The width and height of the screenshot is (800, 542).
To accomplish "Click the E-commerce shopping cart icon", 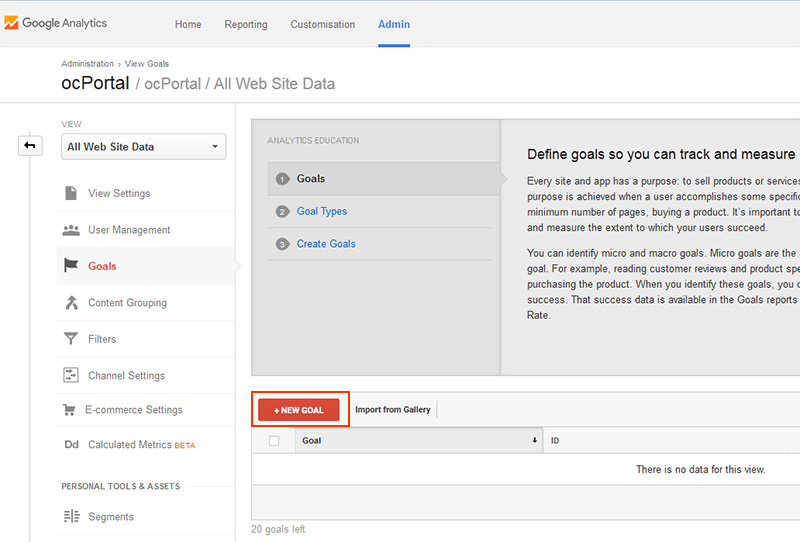I will click(69, 410).
